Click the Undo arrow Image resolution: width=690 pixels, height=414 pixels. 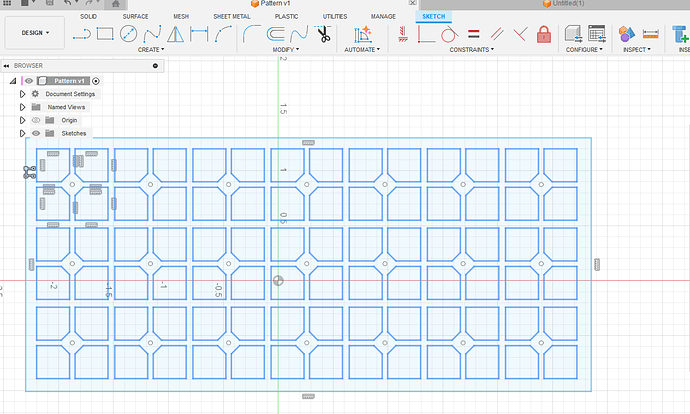[68, 3]
